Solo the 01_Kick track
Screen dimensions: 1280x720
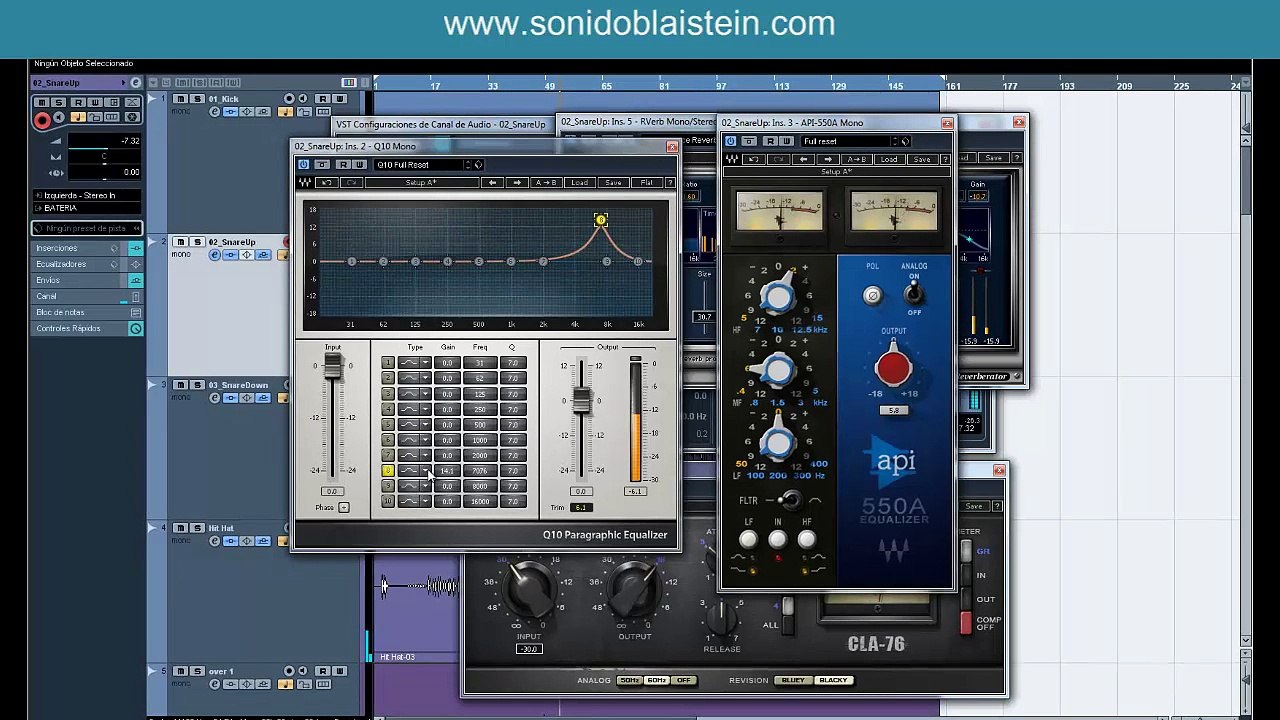pos(197,99)
